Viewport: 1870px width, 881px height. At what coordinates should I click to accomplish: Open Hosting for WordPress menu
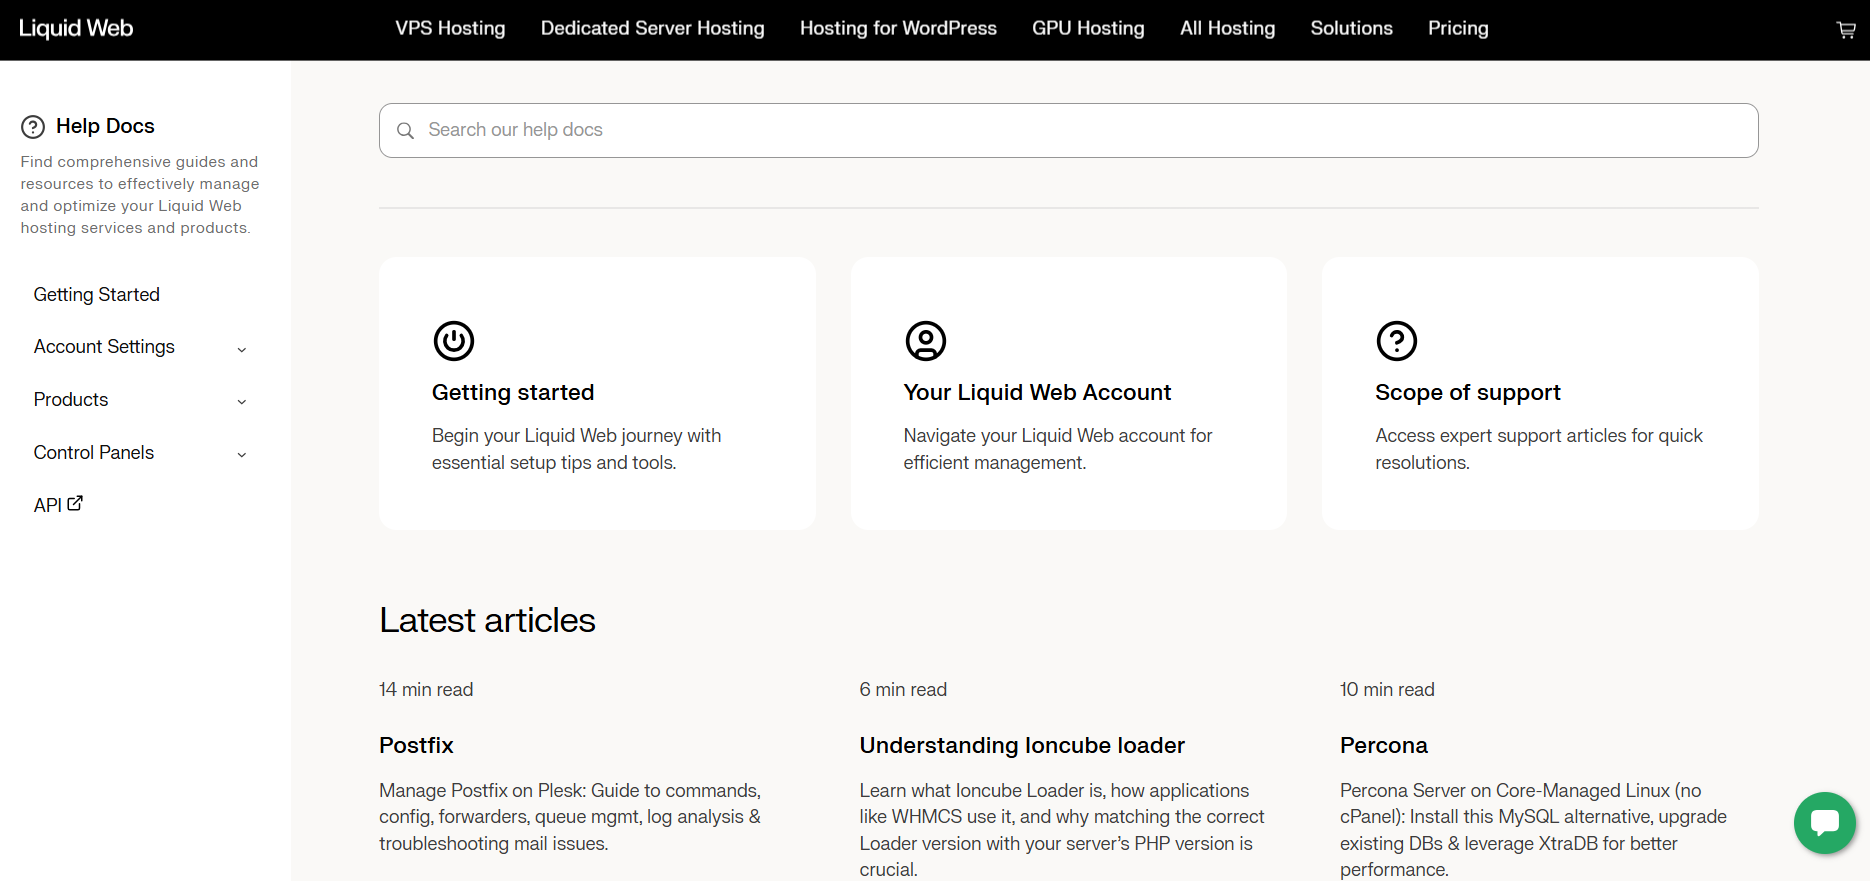tap(898, 28)
